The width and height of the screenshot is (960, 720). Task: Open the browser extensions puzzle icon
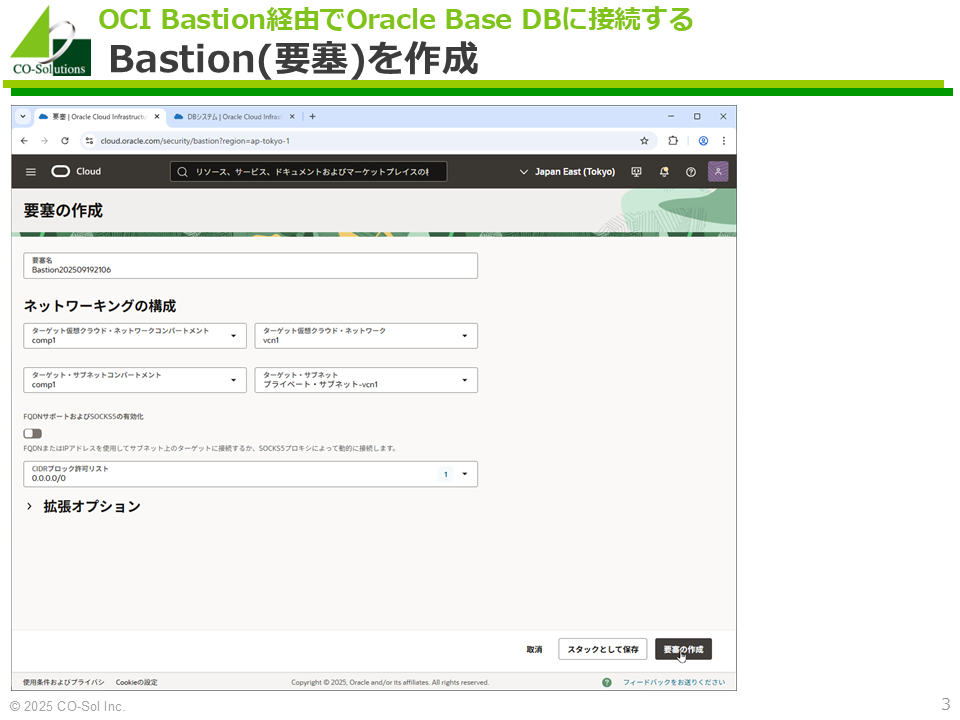tap(673, 141)
